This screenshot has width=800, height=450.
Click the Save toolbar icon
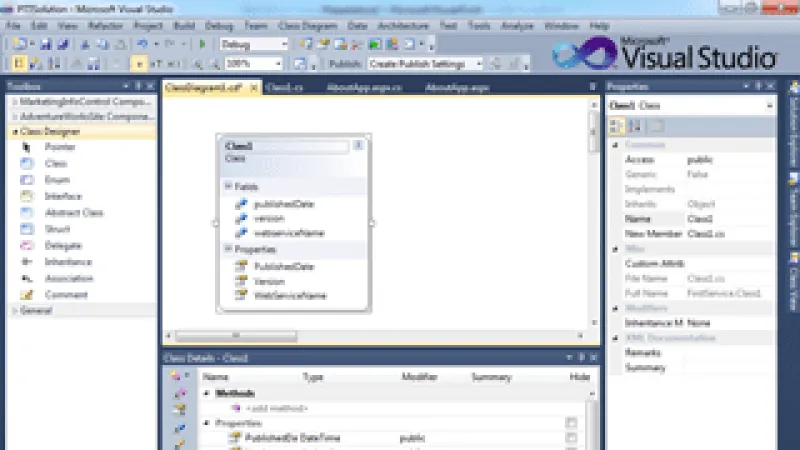coord(46,44)
